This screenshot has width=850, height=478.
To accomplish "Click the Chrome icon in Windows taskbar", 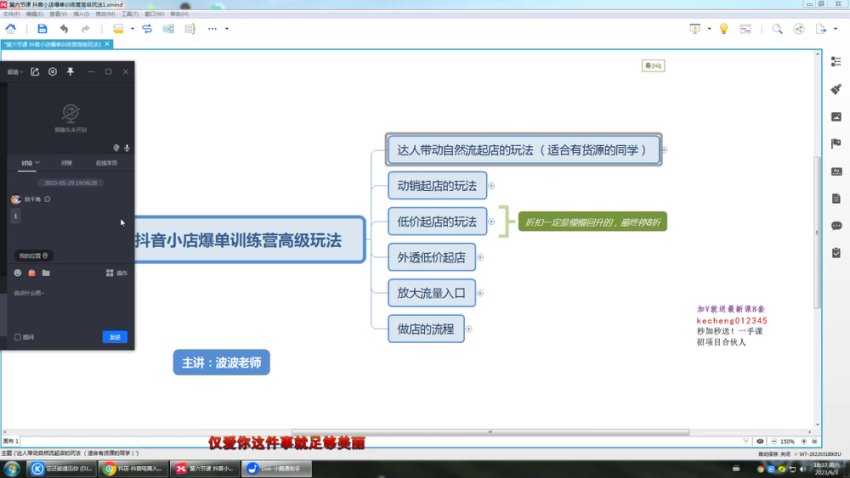I will point(108,468).
